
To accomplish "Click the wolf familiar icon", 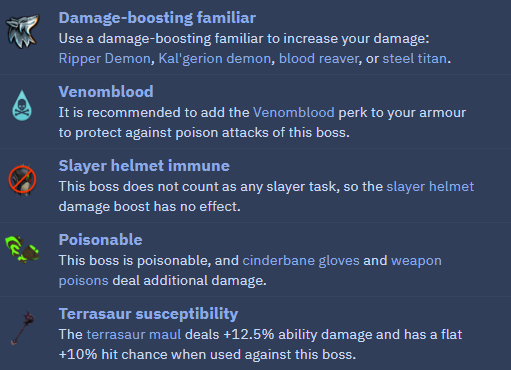I will click(22, 31).
